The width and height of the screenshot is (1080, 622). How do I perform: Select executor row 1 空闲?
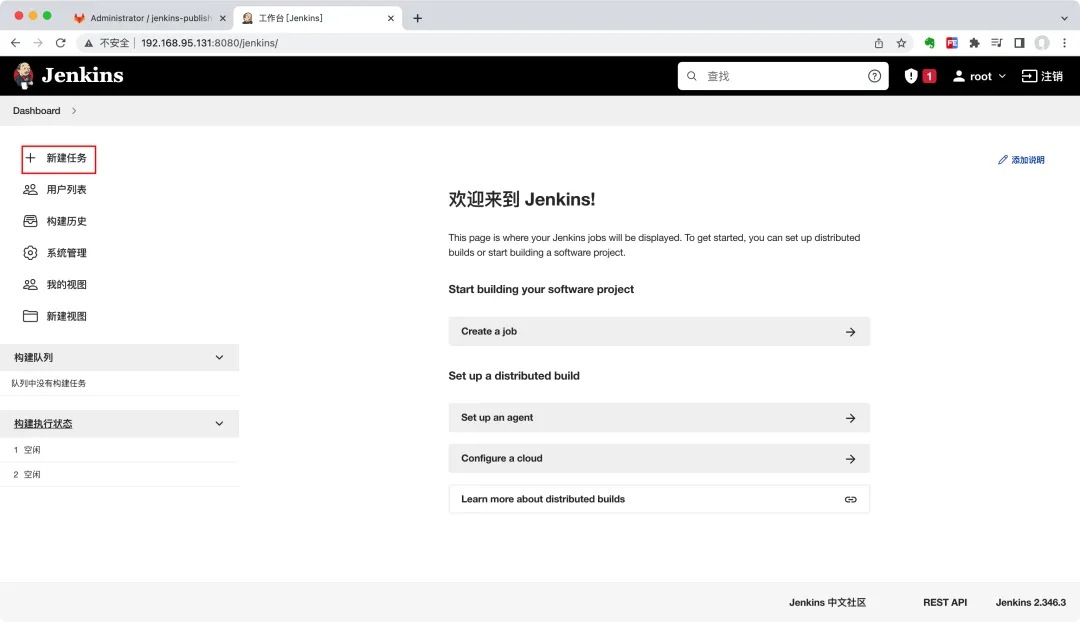point(120,450)
